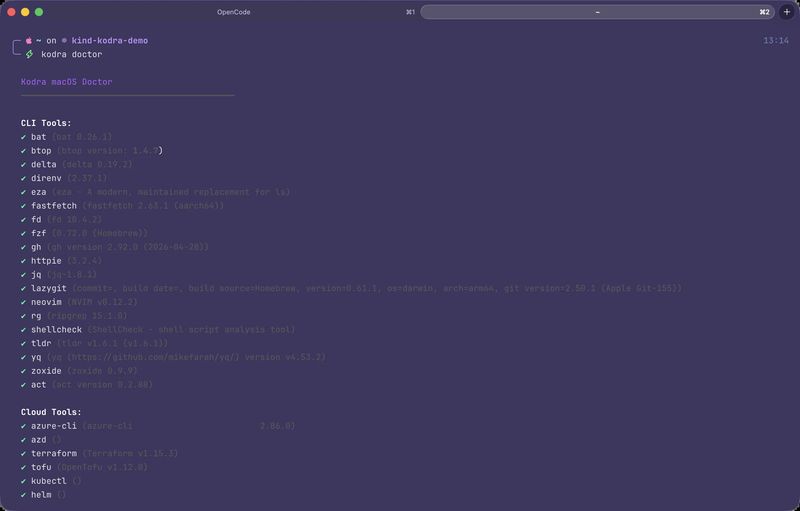The width and height of the screenshot is (800, 511).
Task: Click the 'azd' tool name
Action: pos(38,440)
